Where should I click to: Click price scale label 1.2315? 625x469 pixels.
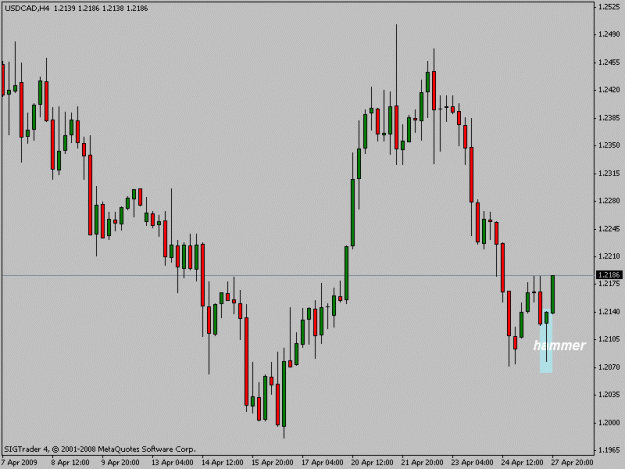click(x=609, y=173)
